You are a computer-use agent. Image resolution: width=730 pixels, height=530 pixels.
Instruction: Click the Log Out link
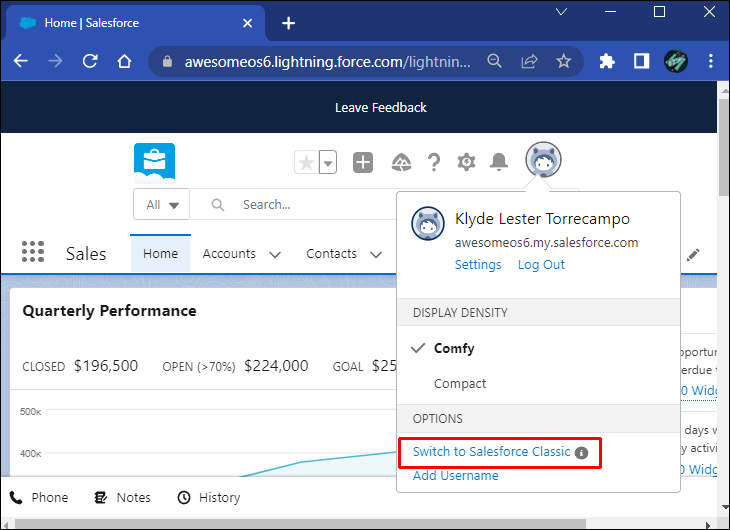[541, 265]
